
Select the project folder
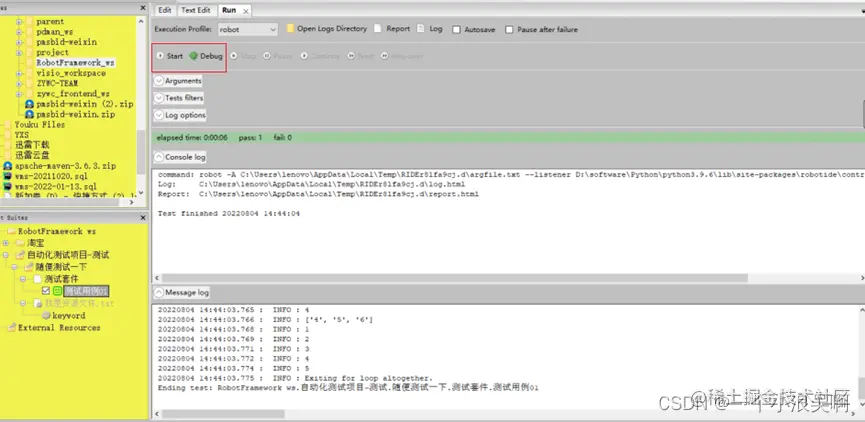pyautogui.click(x=52, y=52)
